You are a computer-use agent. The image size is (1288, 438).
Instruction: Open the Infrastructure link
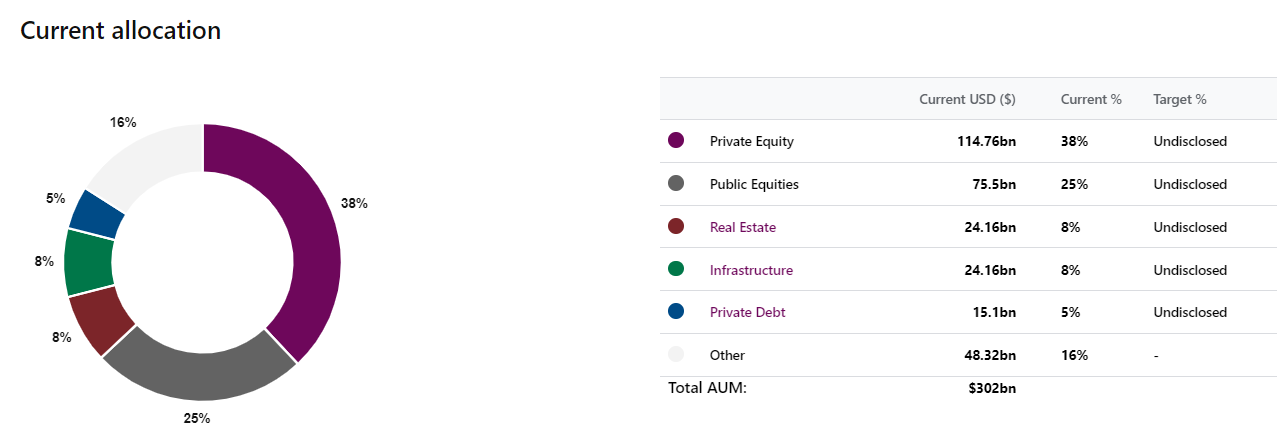click(751, 270)
